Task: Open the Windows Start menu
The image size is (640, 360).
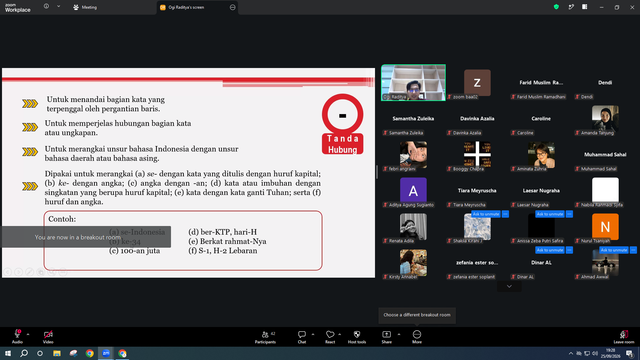Action: click(8, 353)
